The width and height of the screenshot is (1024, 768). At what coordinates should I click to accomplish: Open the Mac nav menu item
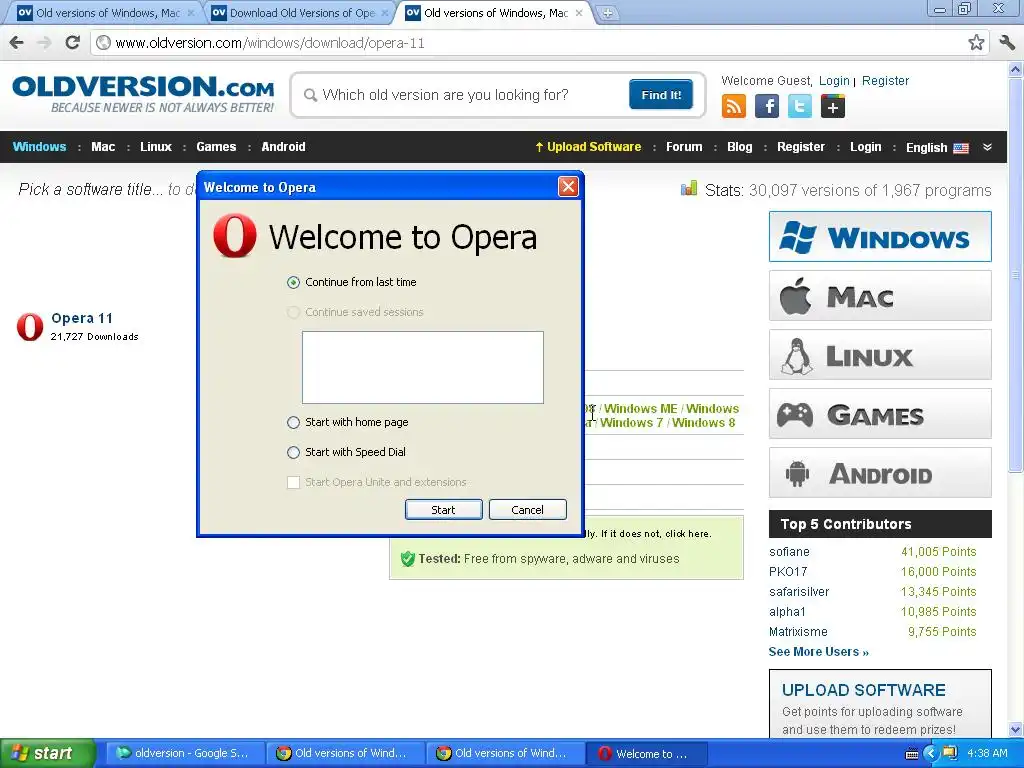(103, 147)
